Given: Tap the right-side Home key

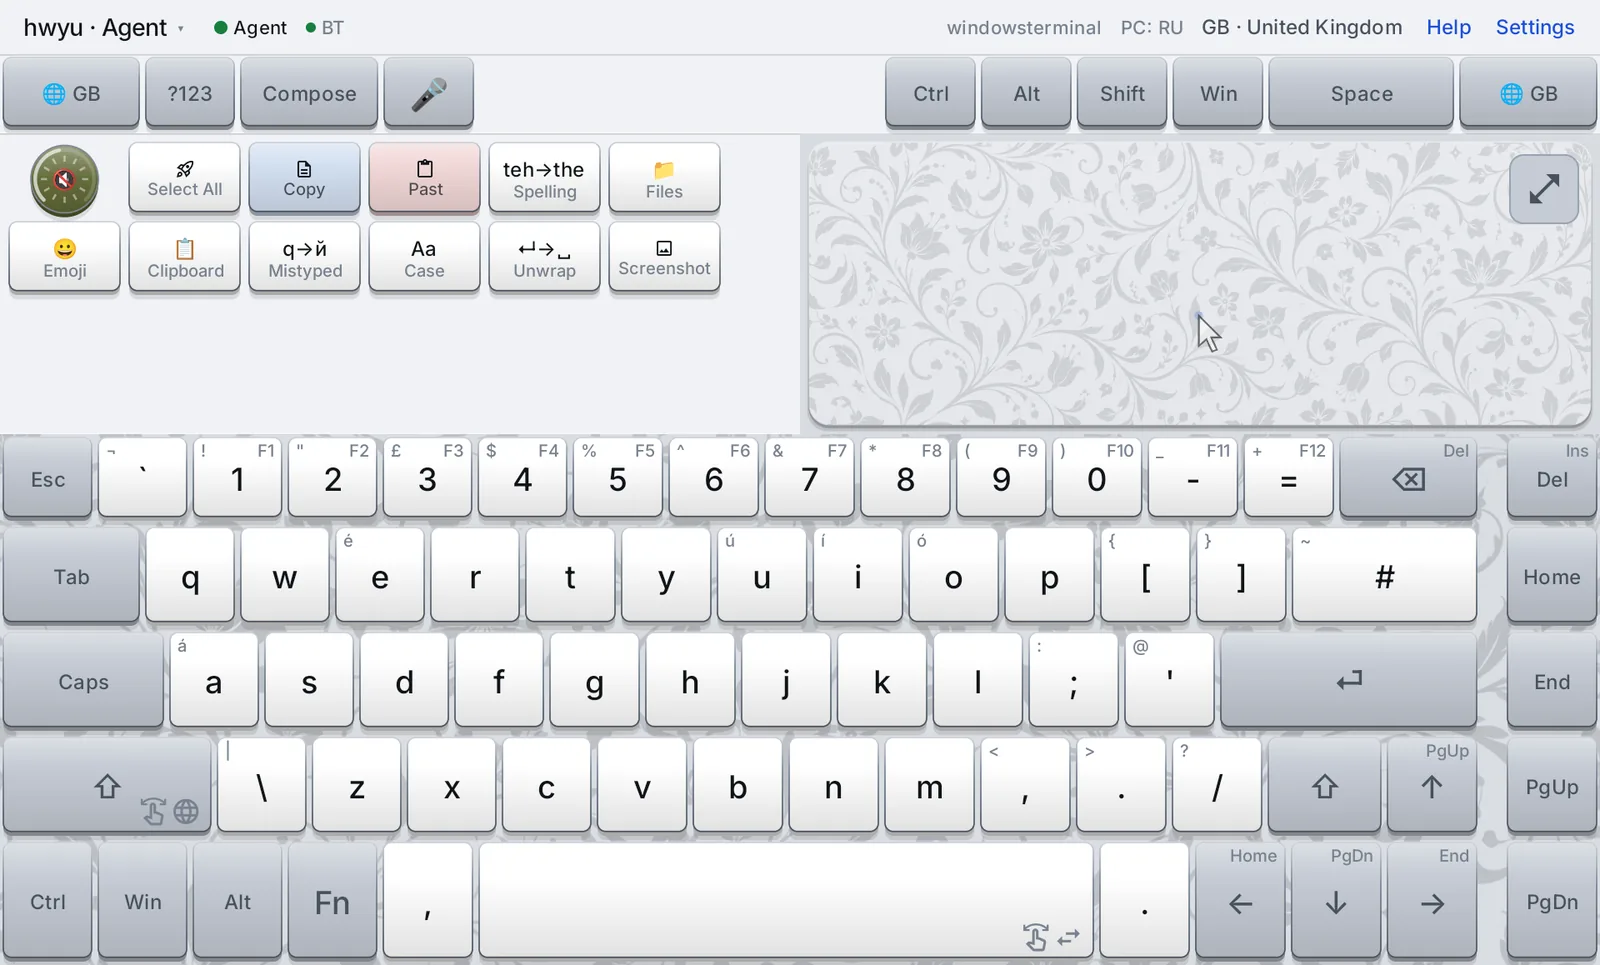Looking at the screenshot, I should 1551,576.
